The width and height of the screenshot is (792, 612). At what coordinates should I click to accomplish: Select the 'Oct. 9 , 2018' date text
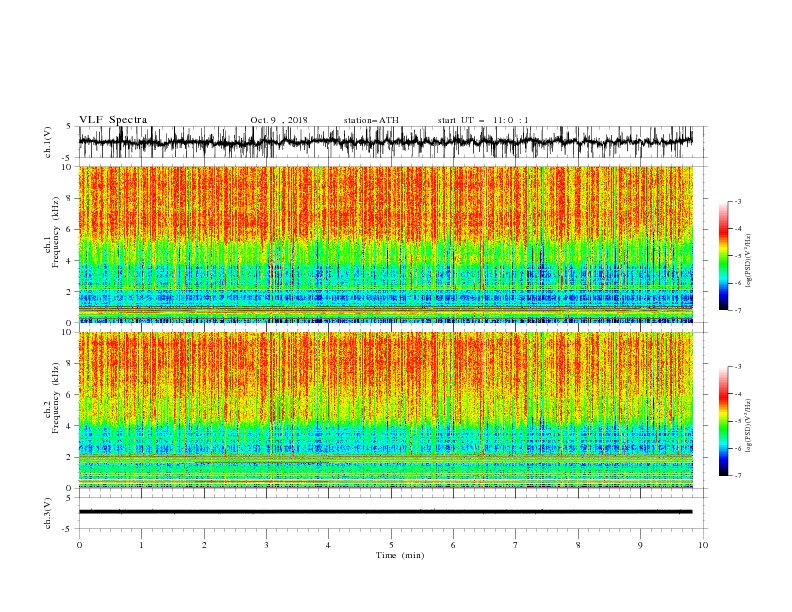tap(279, 120)
